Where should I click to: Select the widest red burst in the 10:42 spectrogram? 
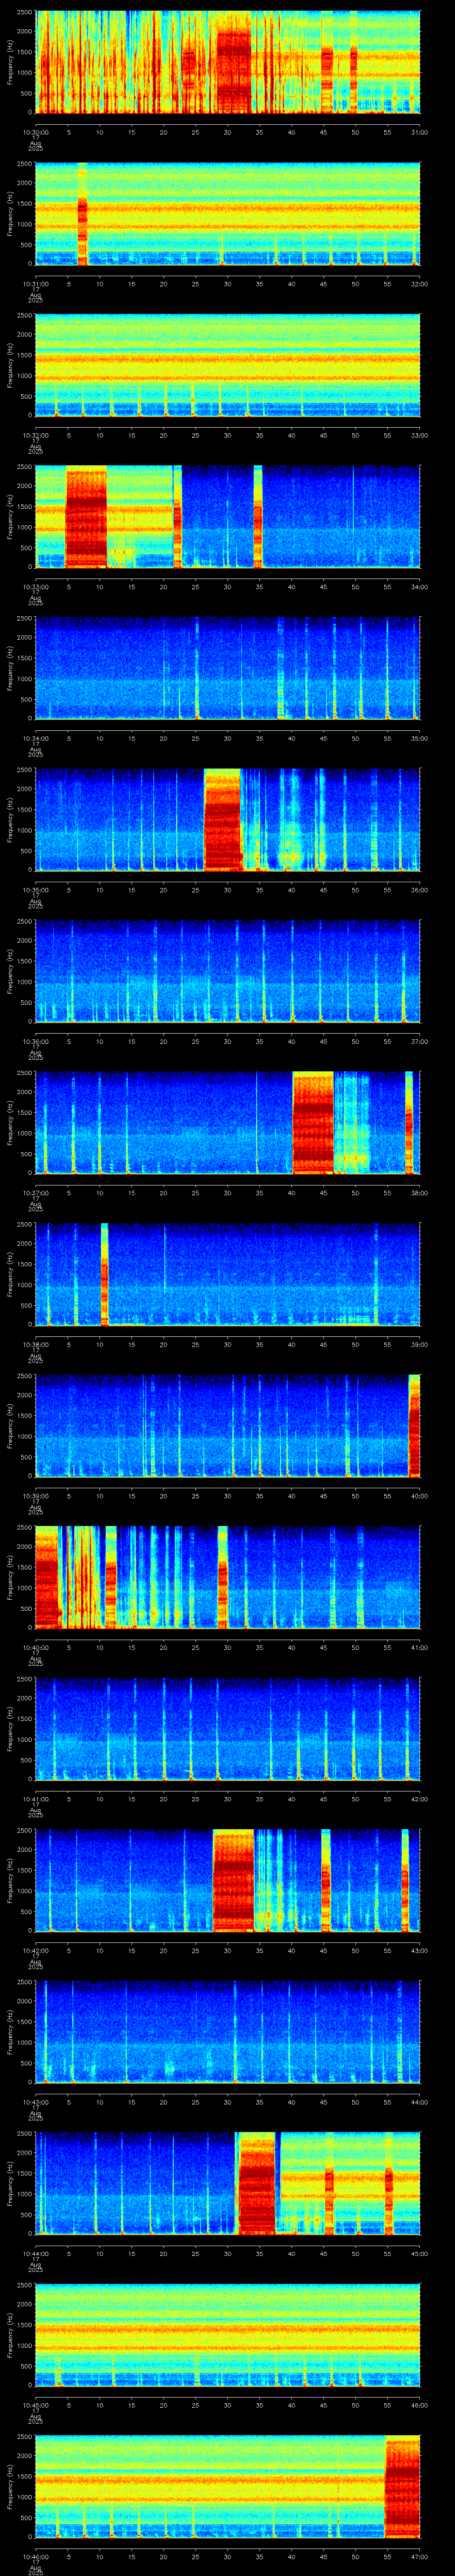tap(233, 1881)
